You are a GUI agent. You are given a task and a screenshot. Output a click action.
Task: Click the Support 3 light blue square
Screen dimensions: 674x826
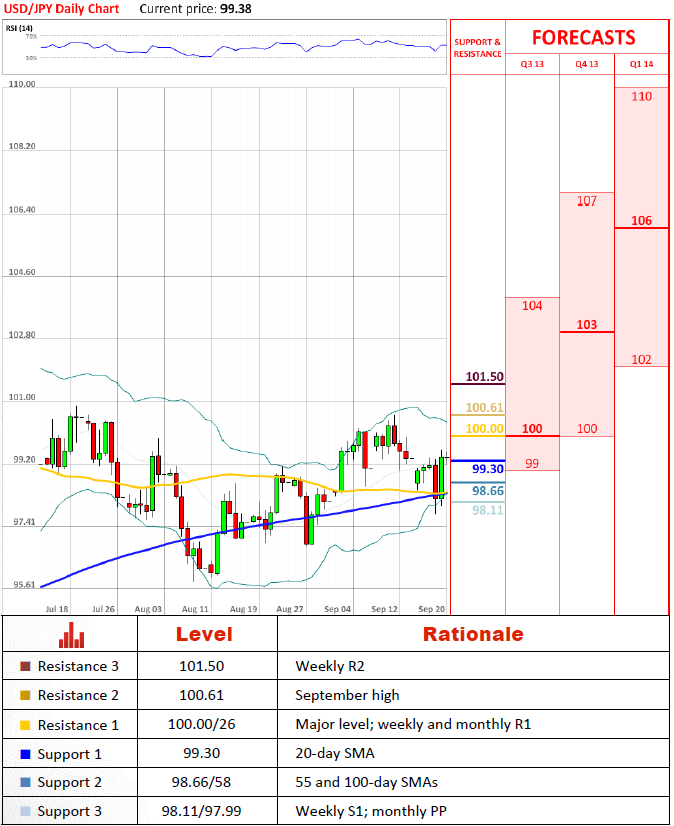[25, 812]
